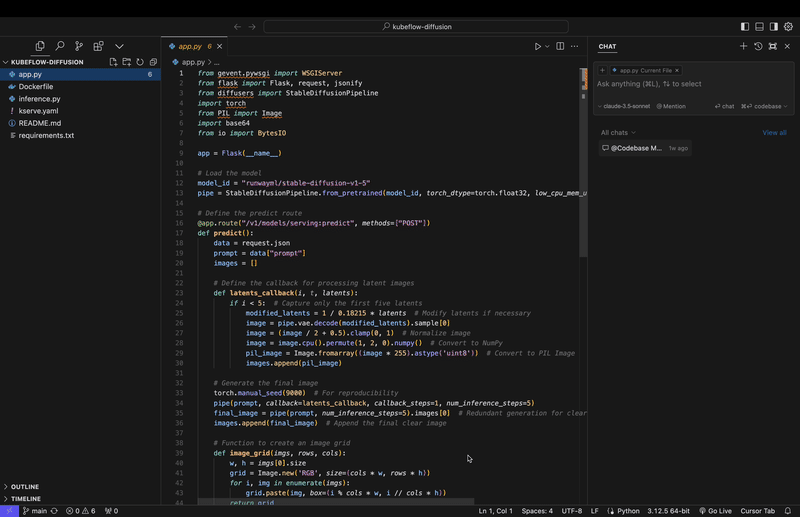
Task: Click the main branch indicator
Action: click(35, 511)
